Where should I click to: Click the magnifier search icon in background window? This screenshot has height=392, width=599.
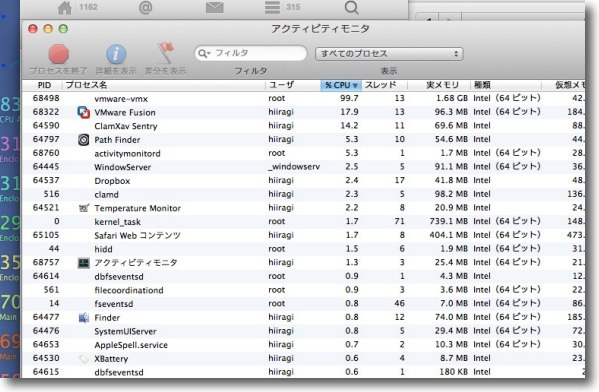(351, 7)
